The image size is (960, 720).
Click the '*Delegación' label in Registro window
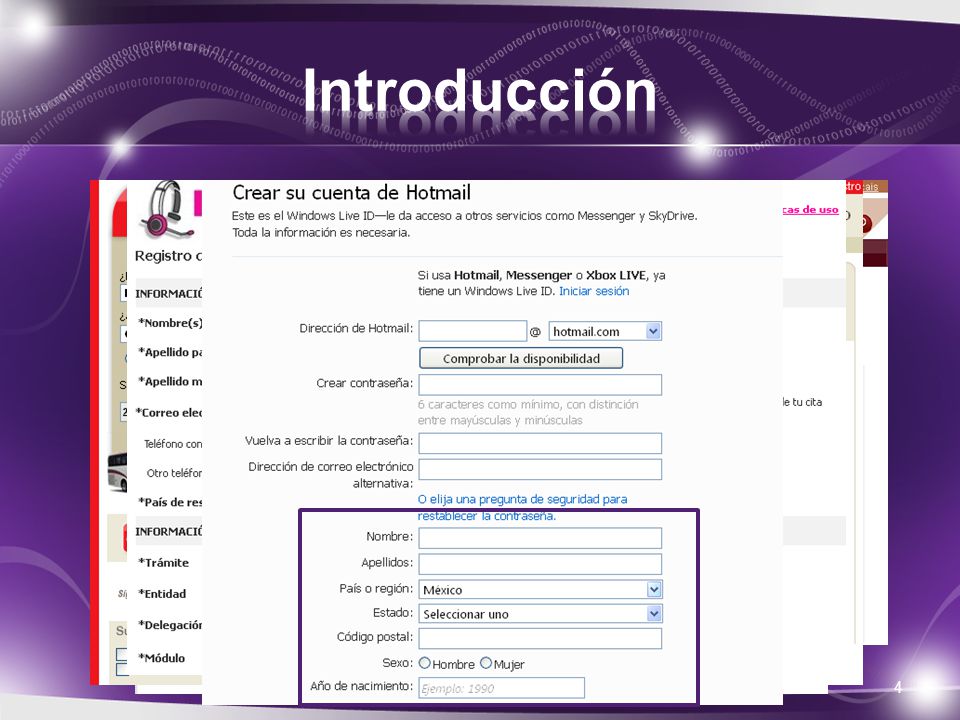170,625
